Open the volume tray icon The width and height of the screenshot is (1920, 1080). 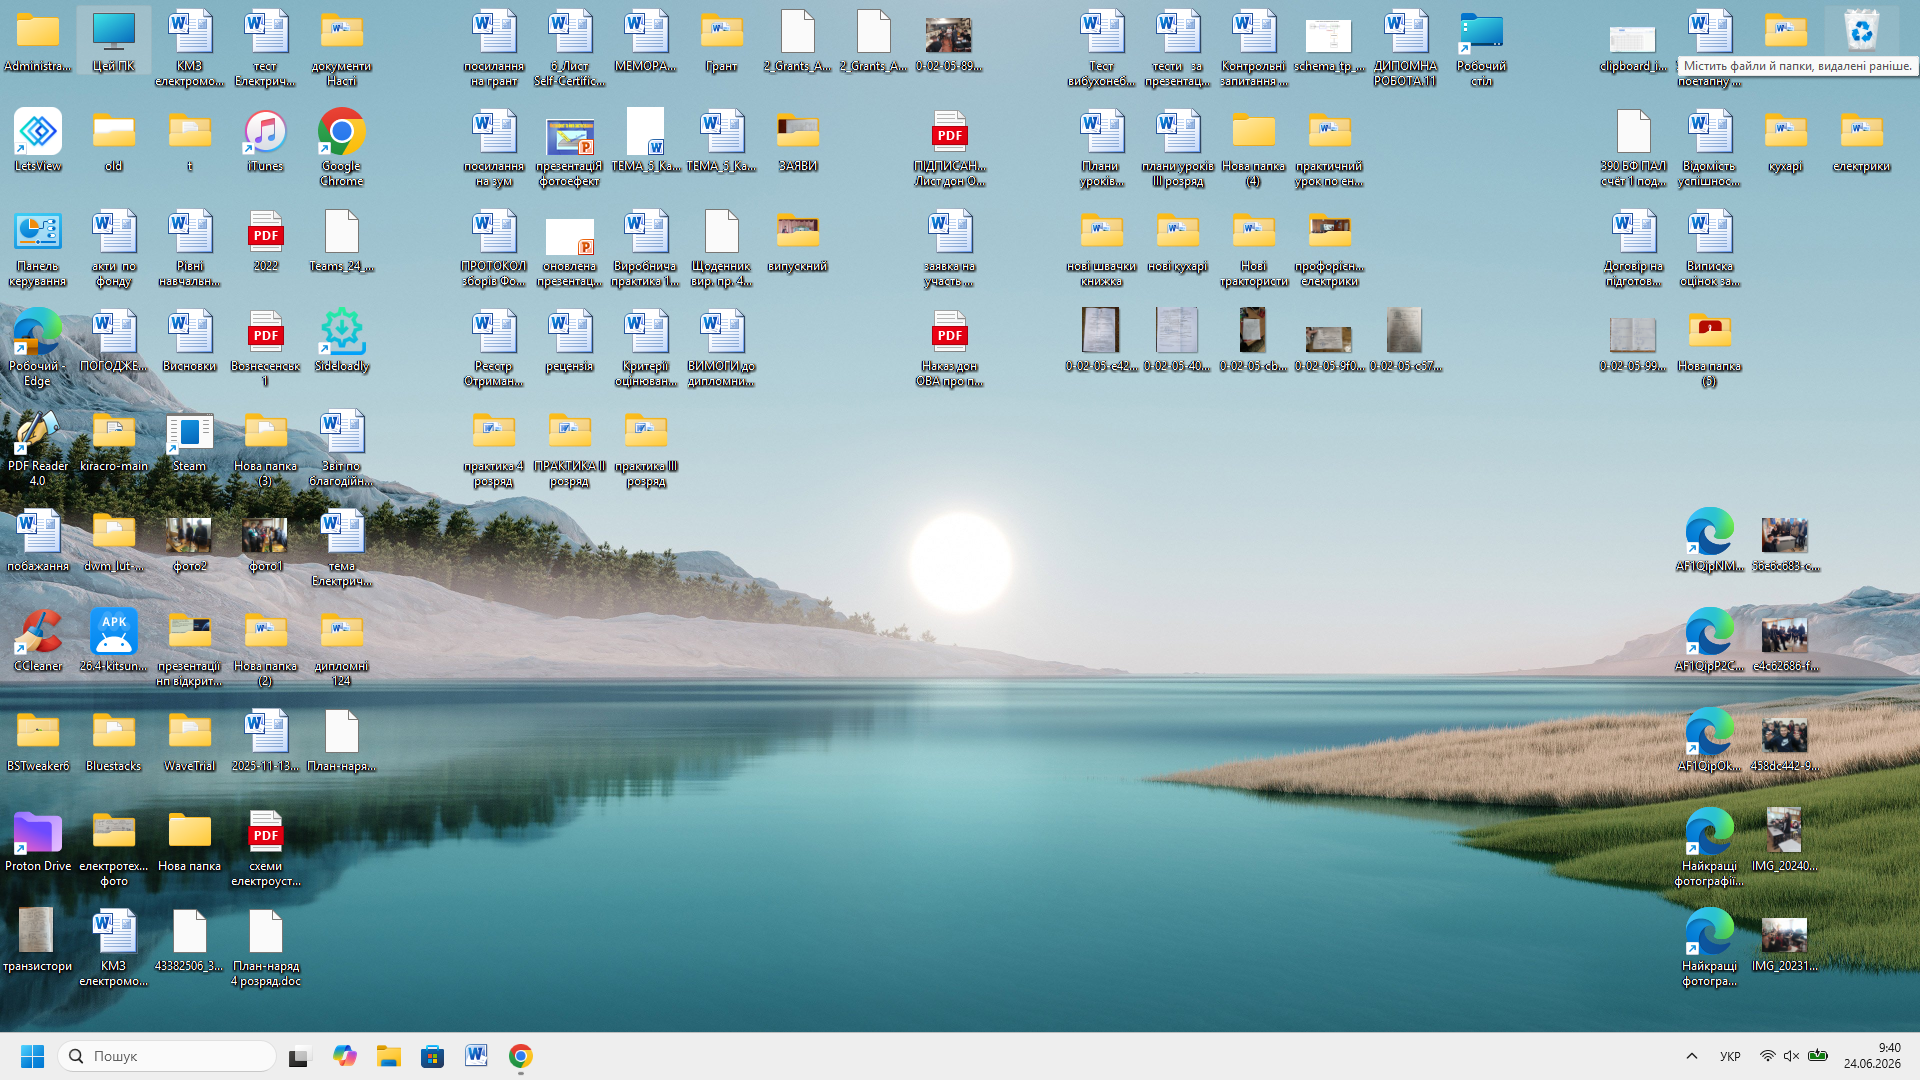[x=1791, y=1056]
